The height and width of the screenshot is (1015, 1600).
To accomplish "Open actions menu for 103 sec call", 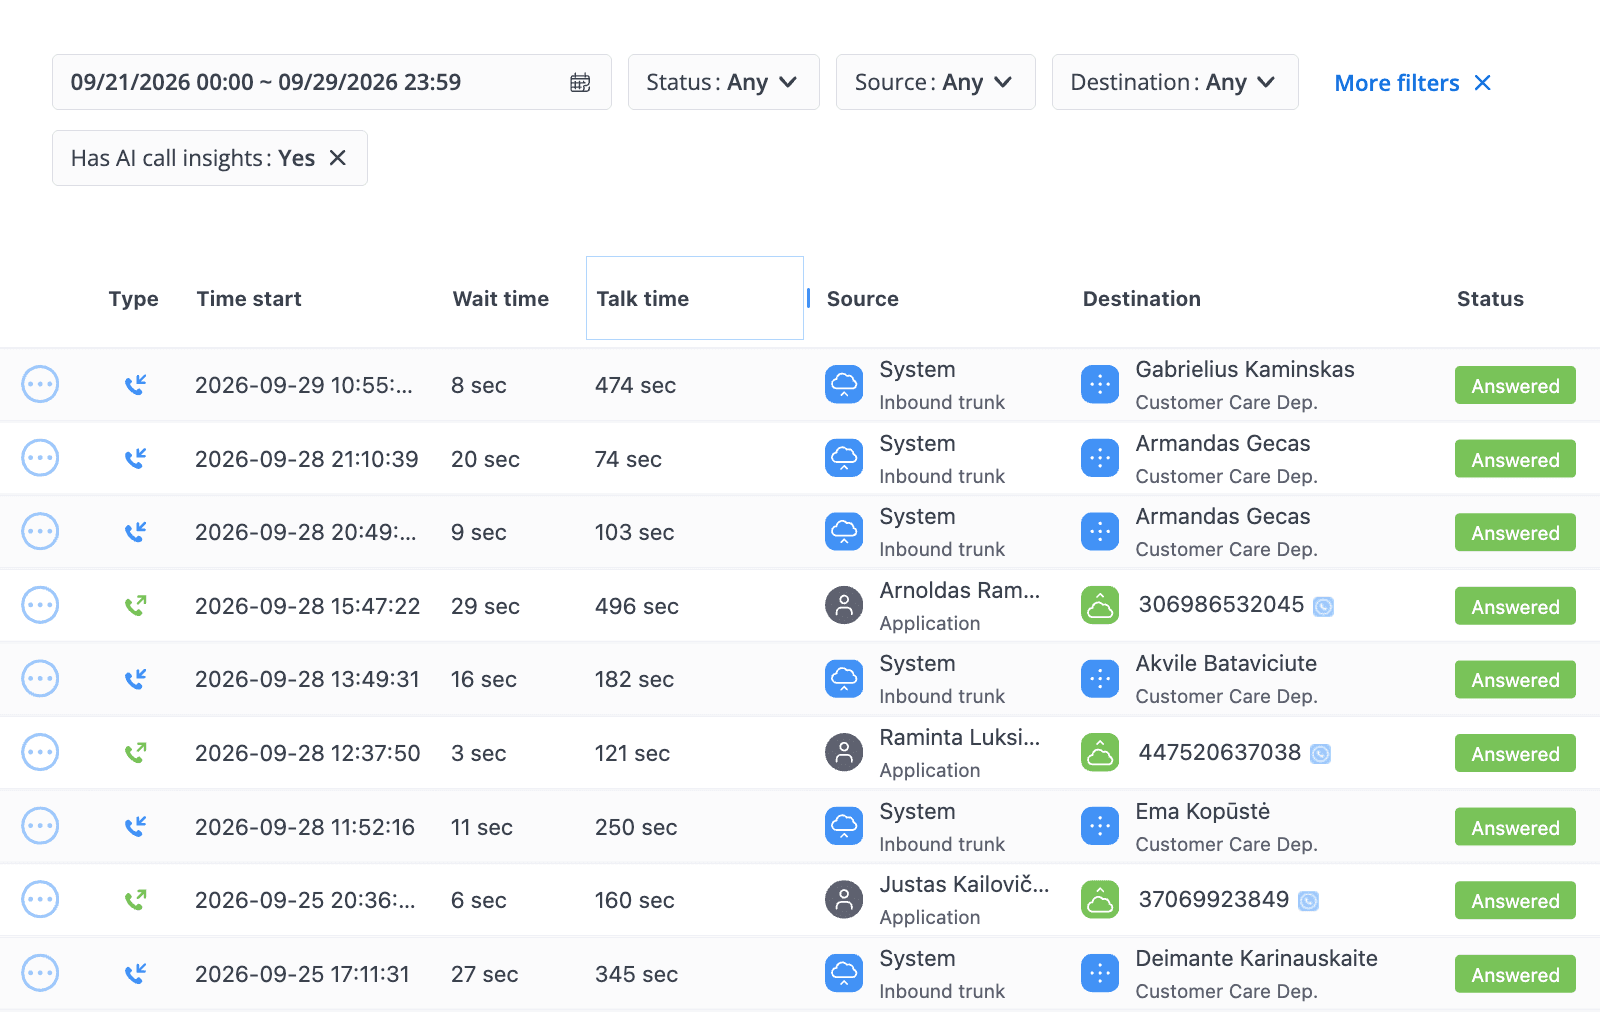I will click(40, 531).
